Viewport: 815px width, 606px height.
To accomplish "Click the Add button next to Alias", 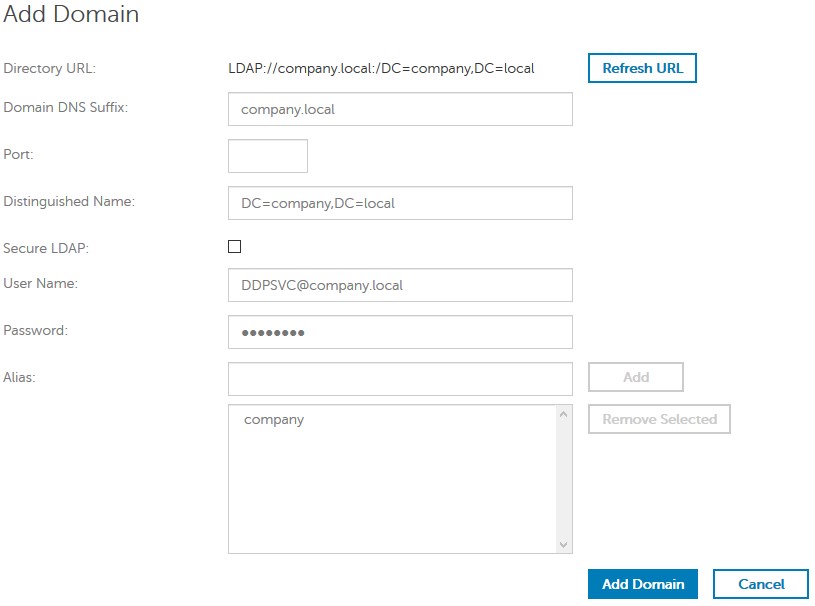I will [634, 377].
